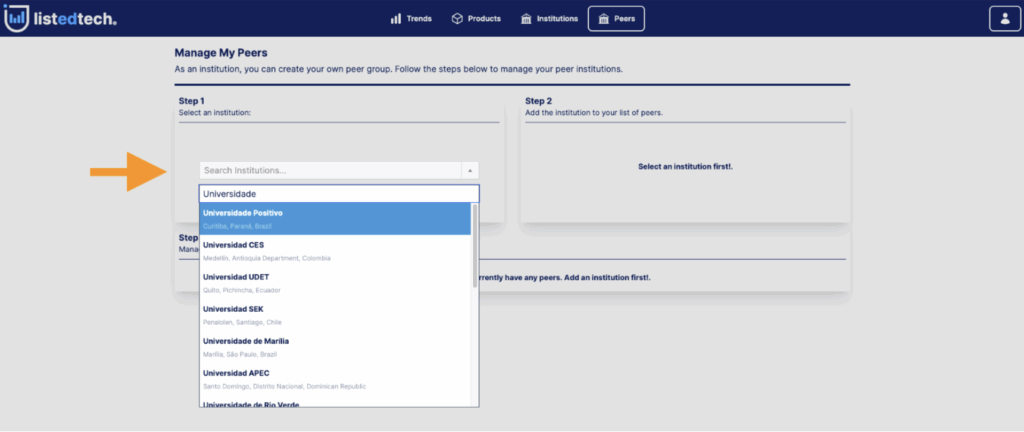This screenshot has height=432, width=1024.
Task: Focus the search field containing Universidade
Action: [339, 194]
